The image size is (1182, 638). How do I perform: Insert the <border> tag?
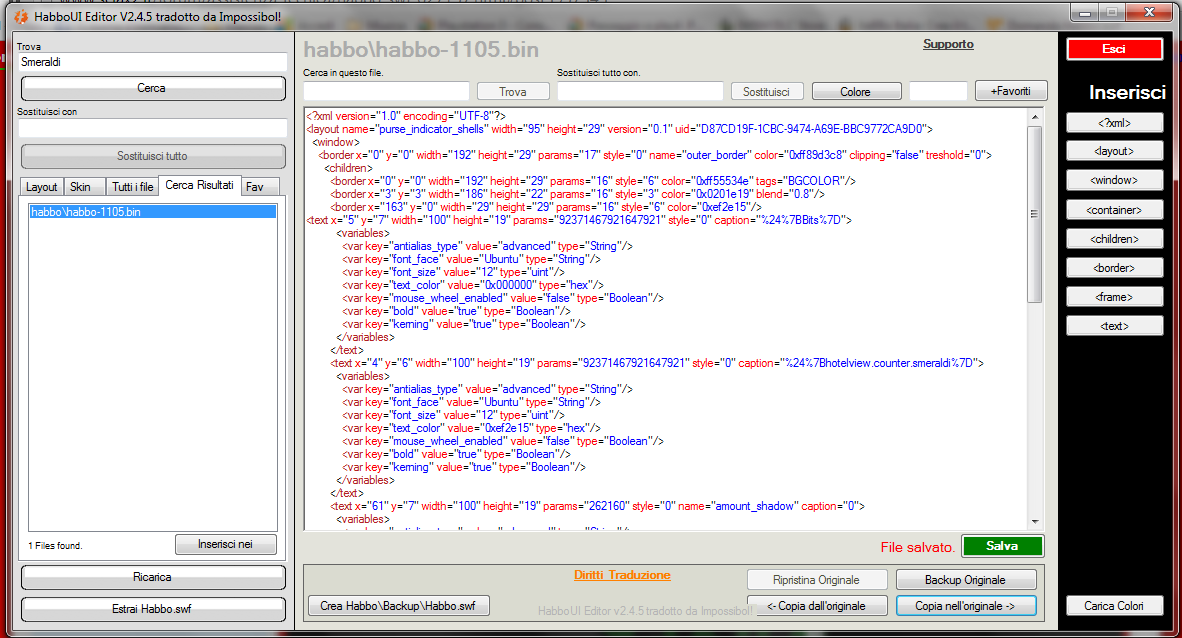pos(1114,268)
